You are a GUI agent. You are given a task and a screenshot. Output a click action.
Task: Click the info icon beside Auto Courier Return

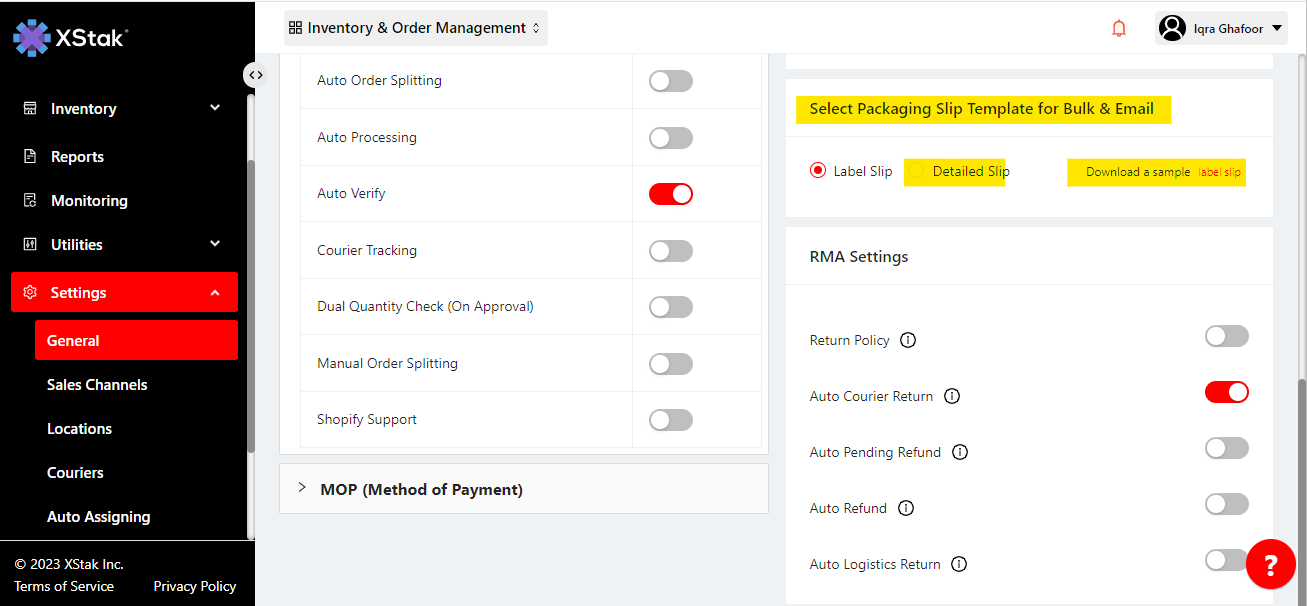tap(952, 396)
